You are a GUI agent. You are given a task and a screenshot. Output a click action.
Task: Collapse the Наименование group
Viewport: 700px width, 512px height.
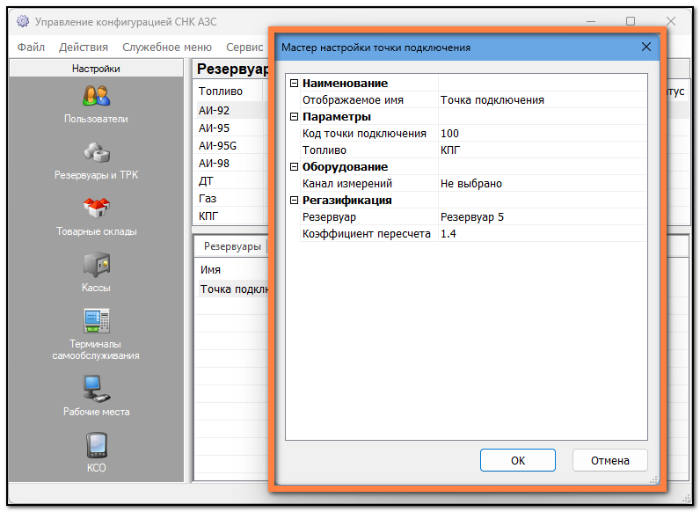(x=294, y=83)
